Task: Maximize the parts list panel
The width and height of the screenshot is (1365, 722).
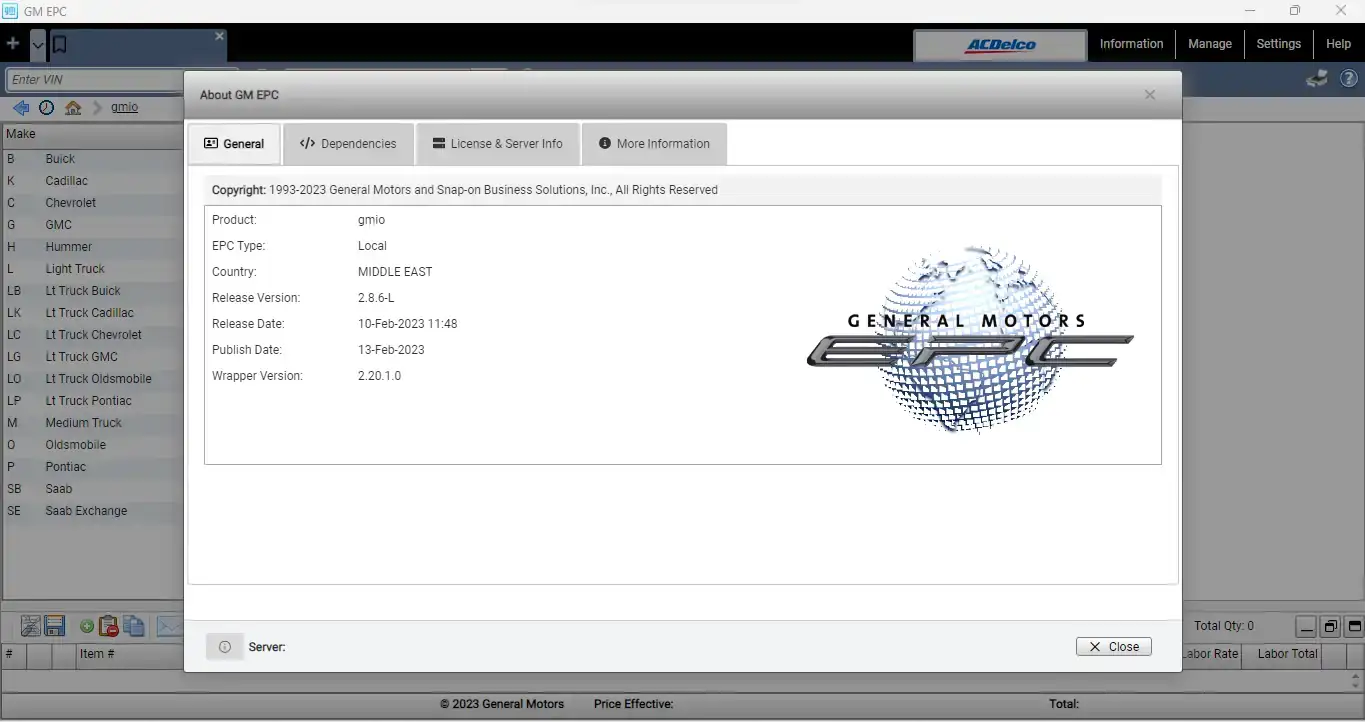Action: pos(1354,627)
